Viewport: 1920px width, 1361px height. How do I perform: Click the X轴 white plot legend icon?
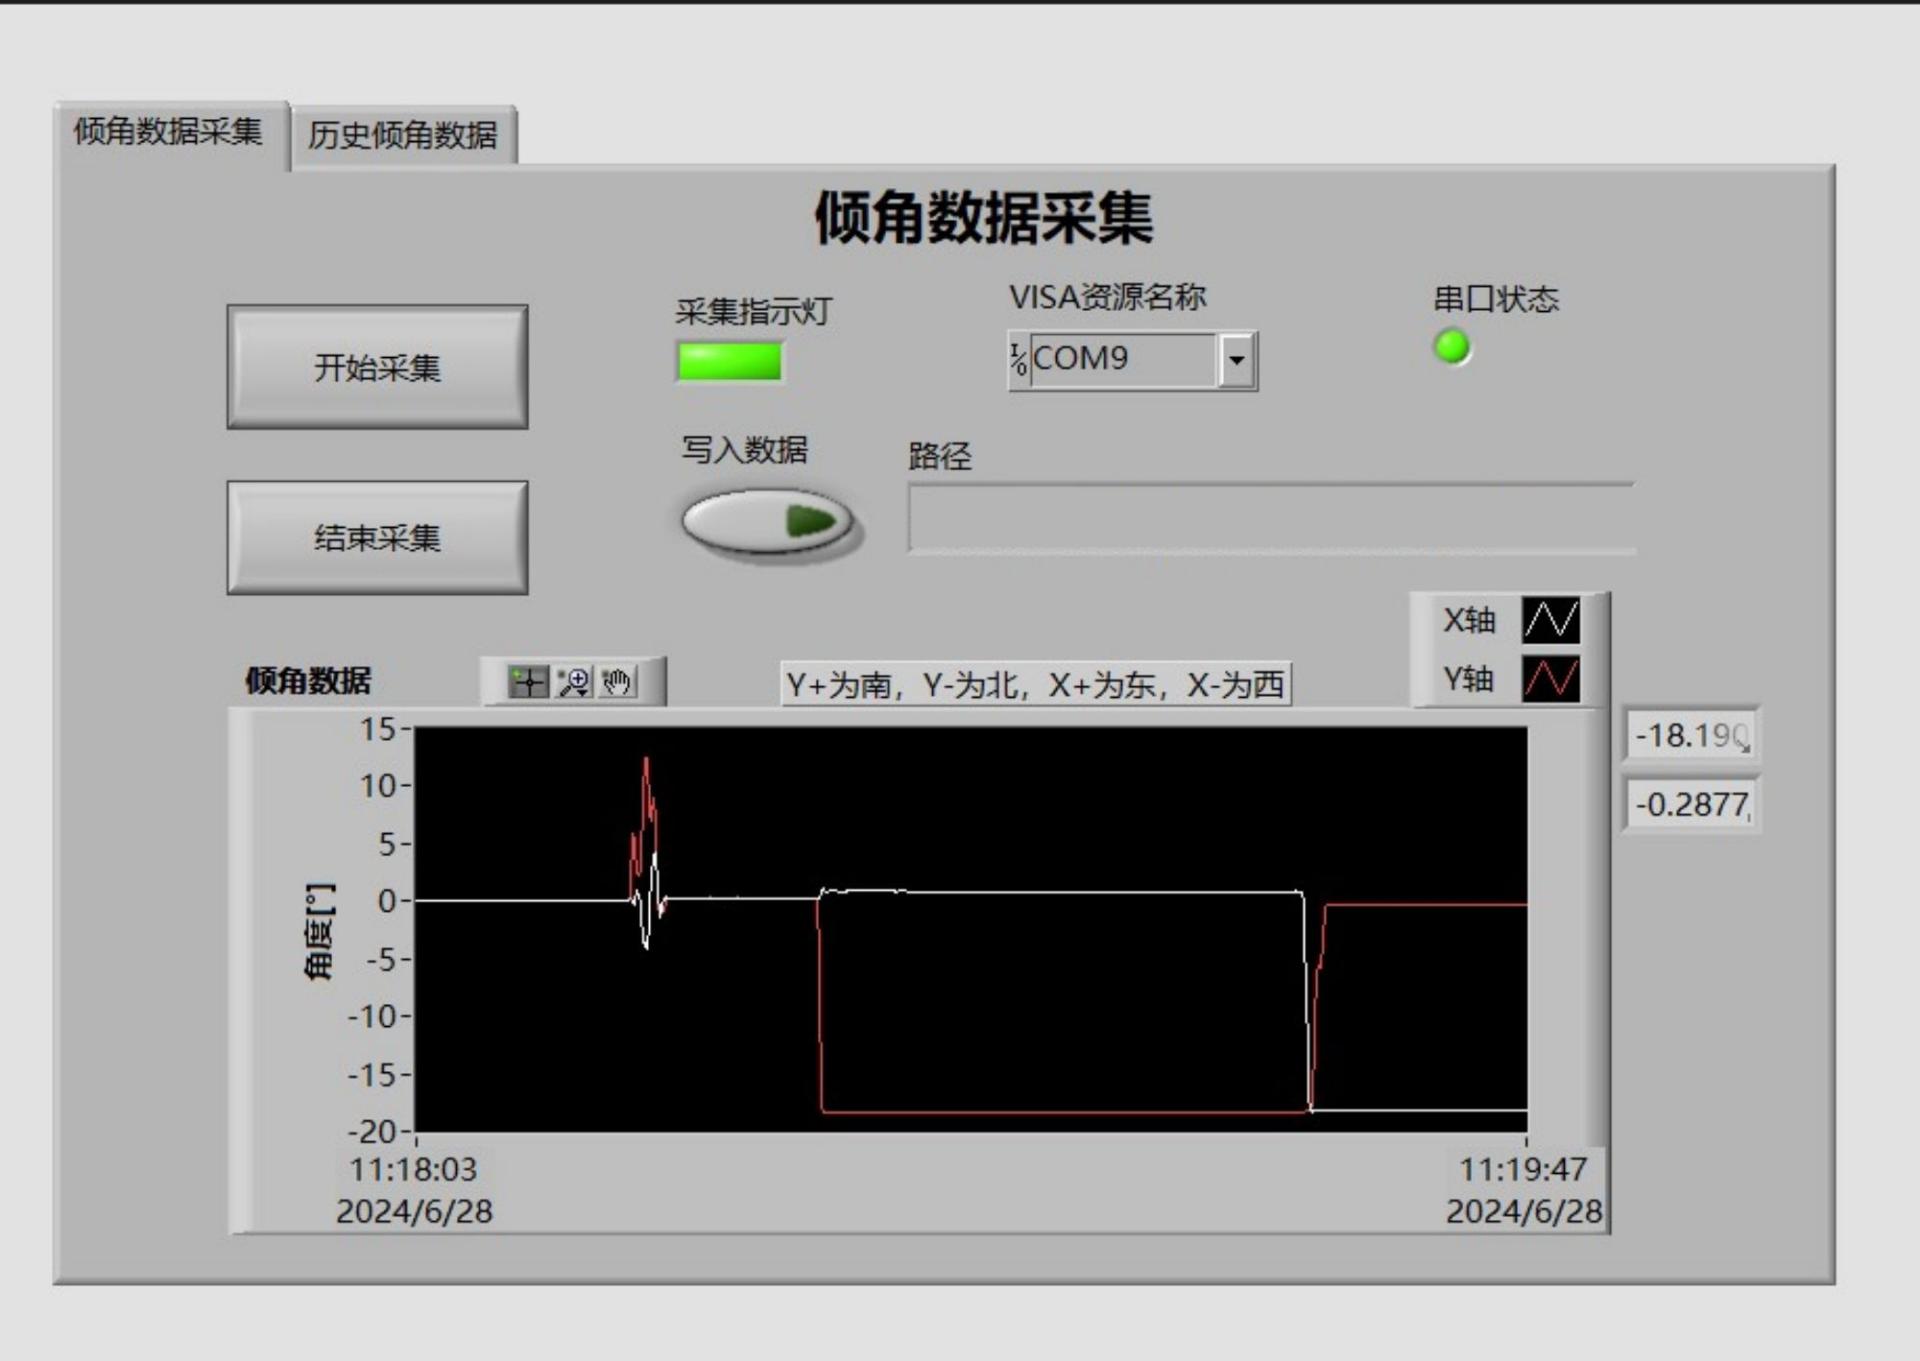click(x=1550, y=620)
